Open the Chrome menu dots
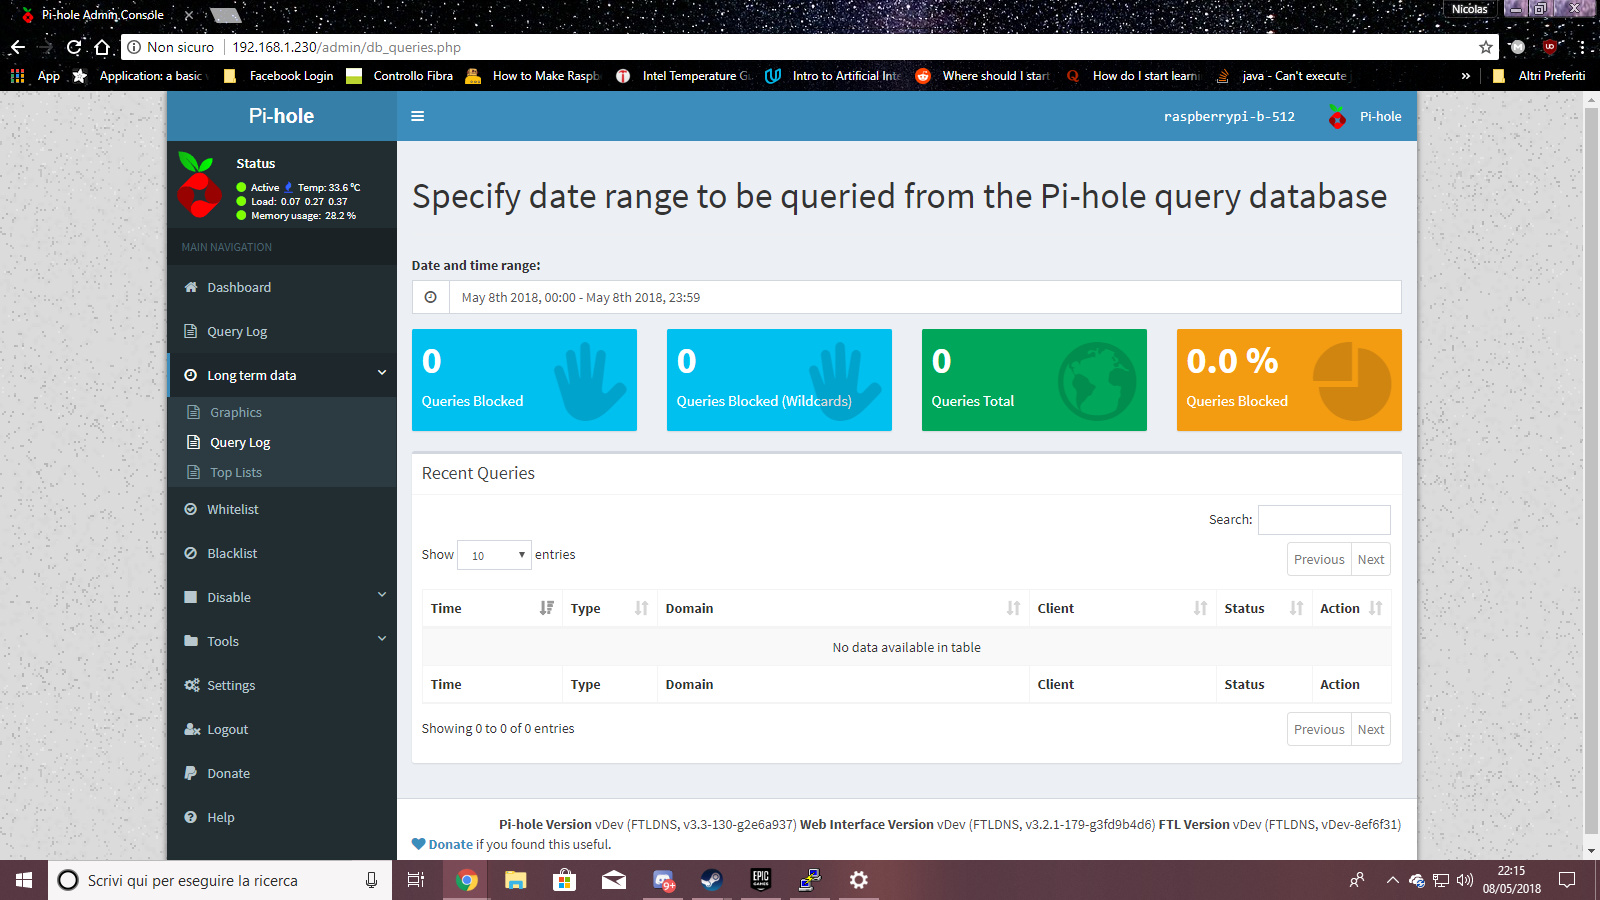1600x900 pixels. click(x=1582, y=47)
